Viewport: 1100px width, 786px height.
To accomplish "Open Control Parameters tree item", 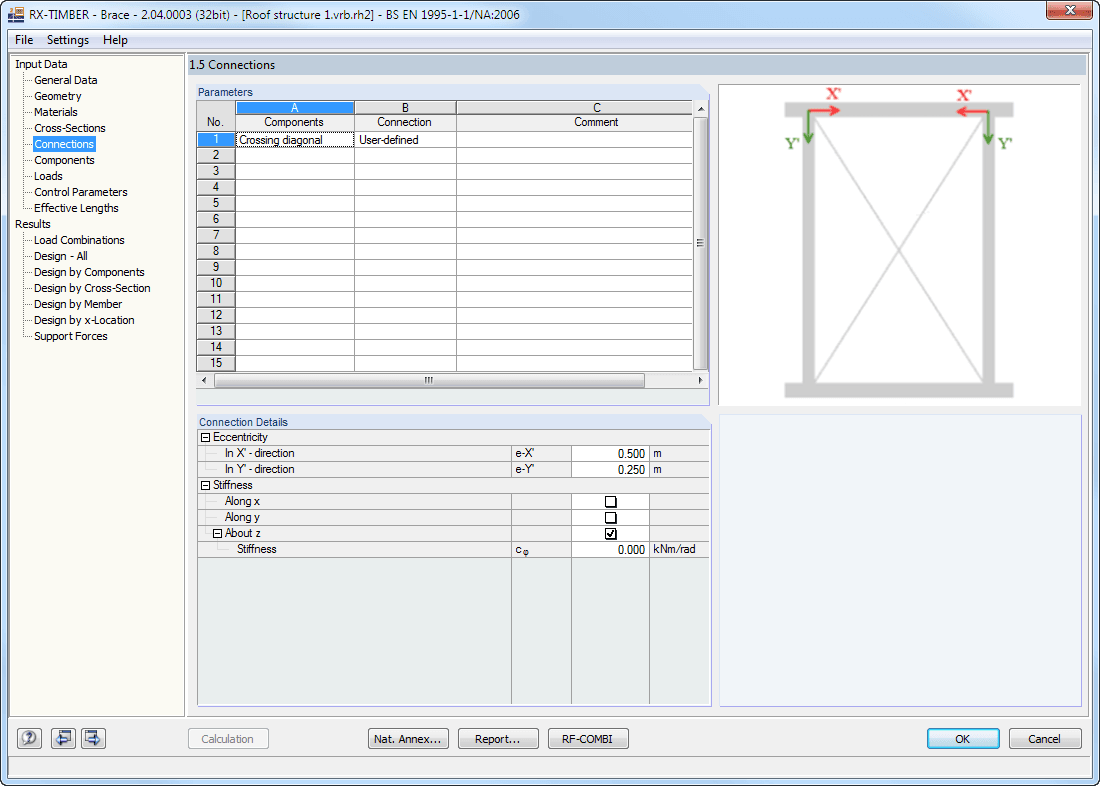I will [81, 192].
